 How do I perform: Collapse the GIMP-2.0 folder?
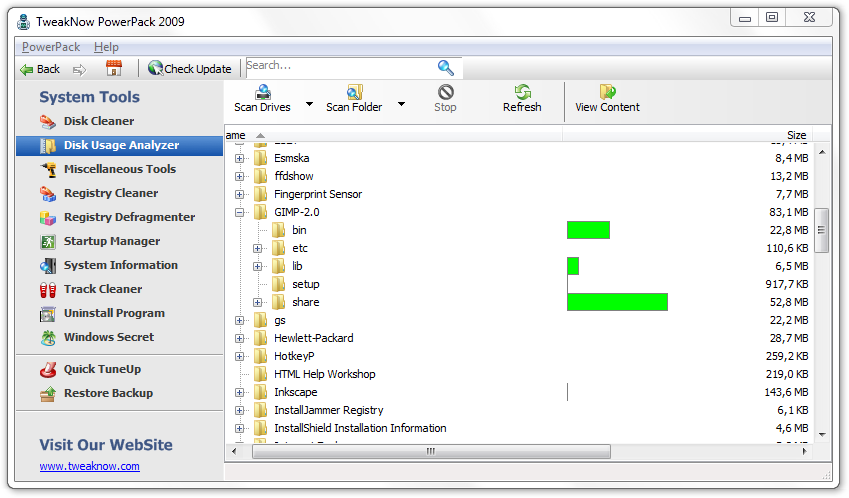pos(239,212)
